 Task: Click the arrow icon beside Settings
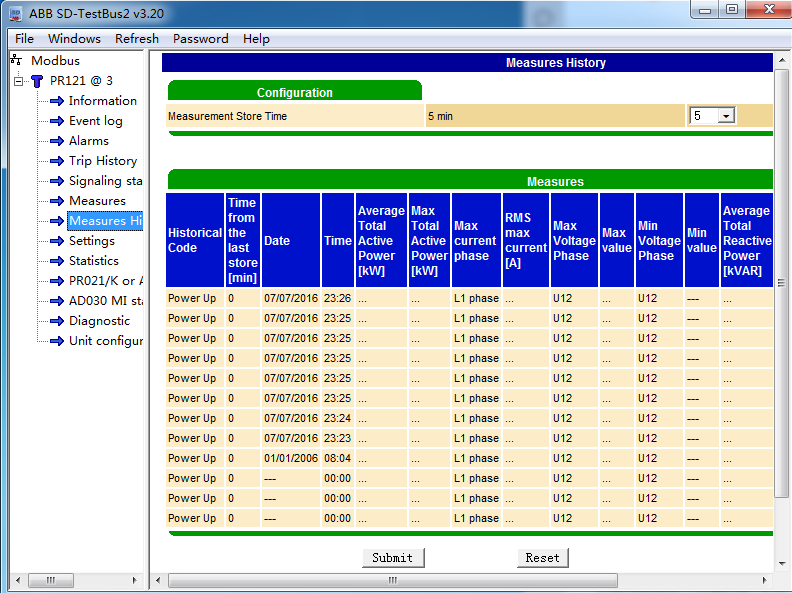click(57, 241)
